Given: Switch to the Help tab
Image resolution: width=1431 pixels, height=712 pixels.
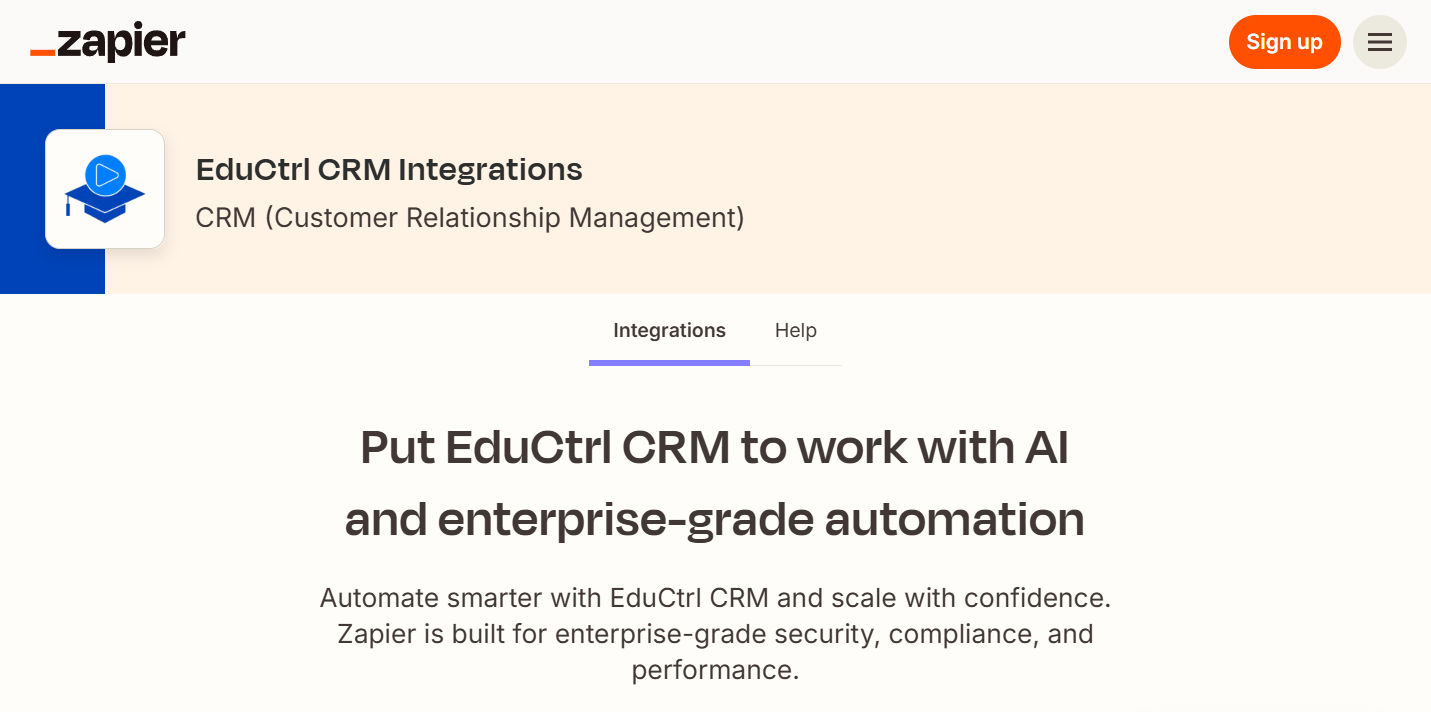Looking at the screenshot, I should tap(795, 331).
